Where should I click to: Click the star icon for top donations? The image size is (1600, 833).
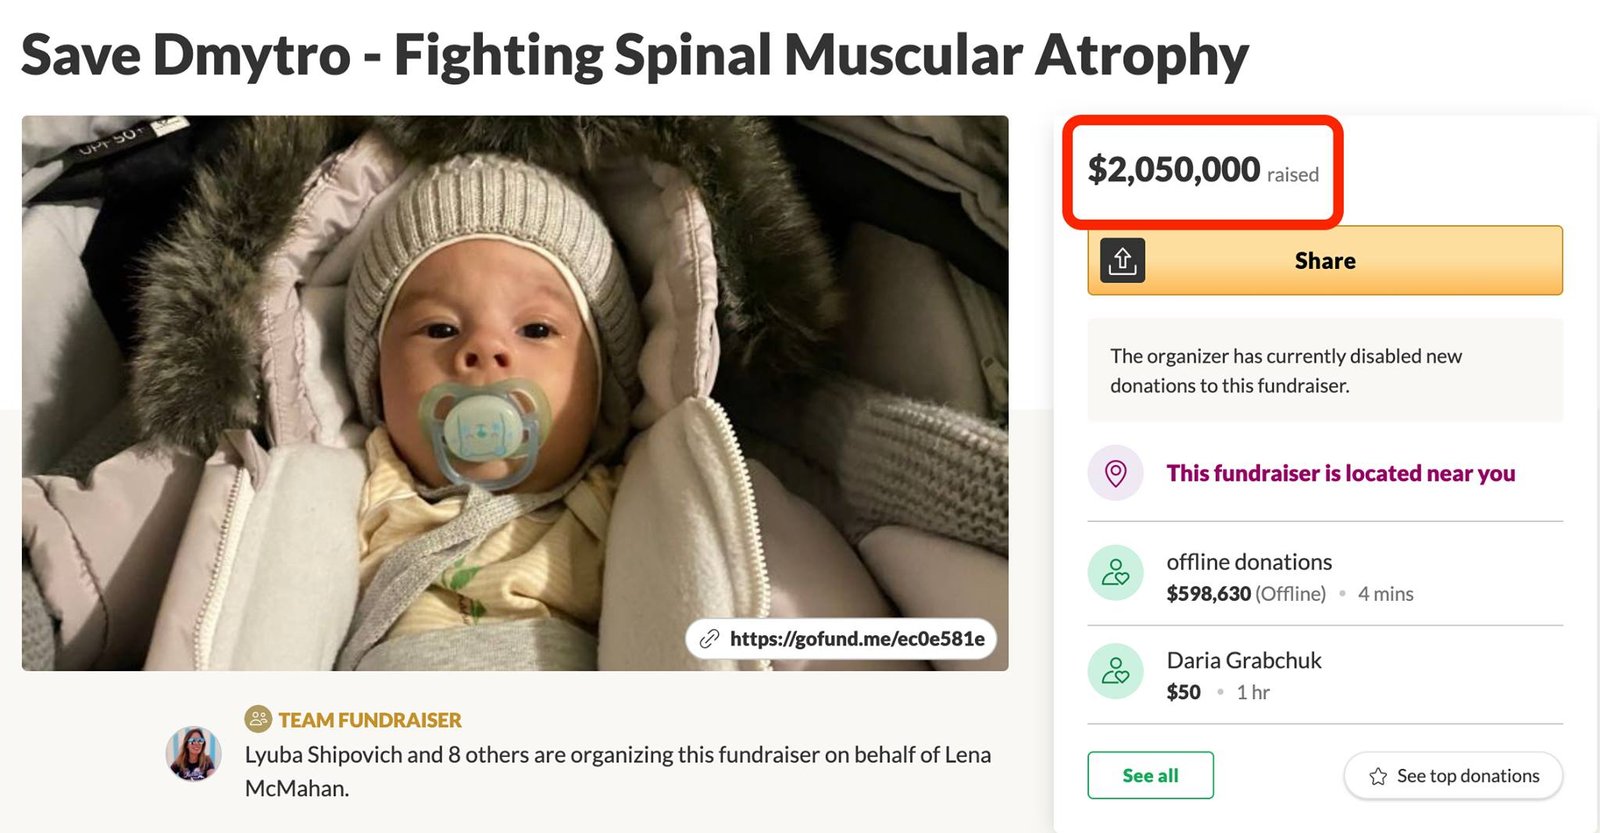coord(1378,776)
